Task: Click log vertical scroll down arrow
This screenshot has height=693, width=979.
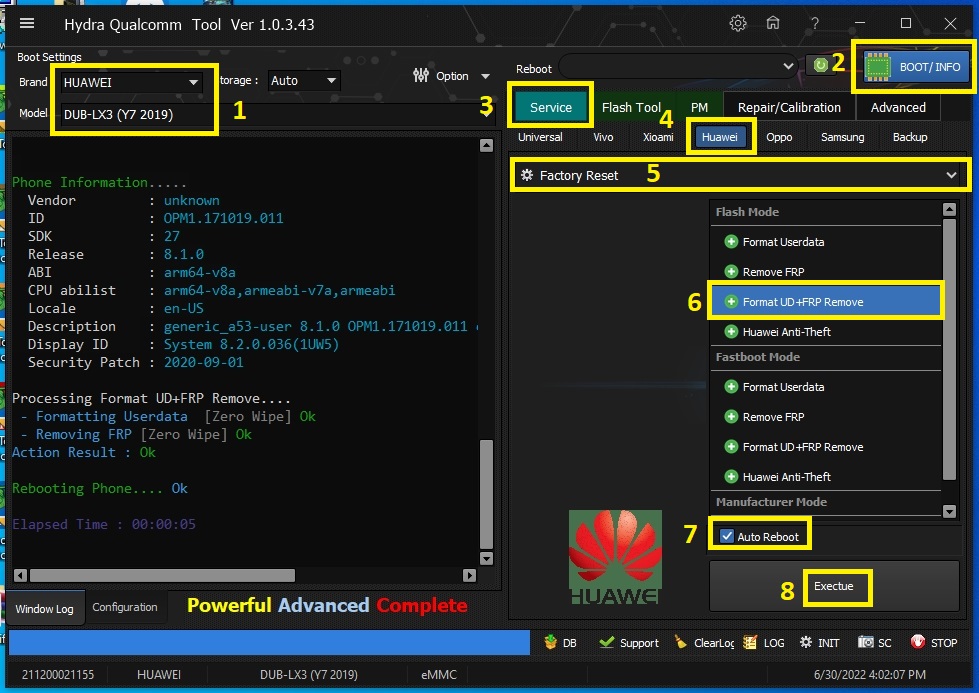Action: point(486,558)
